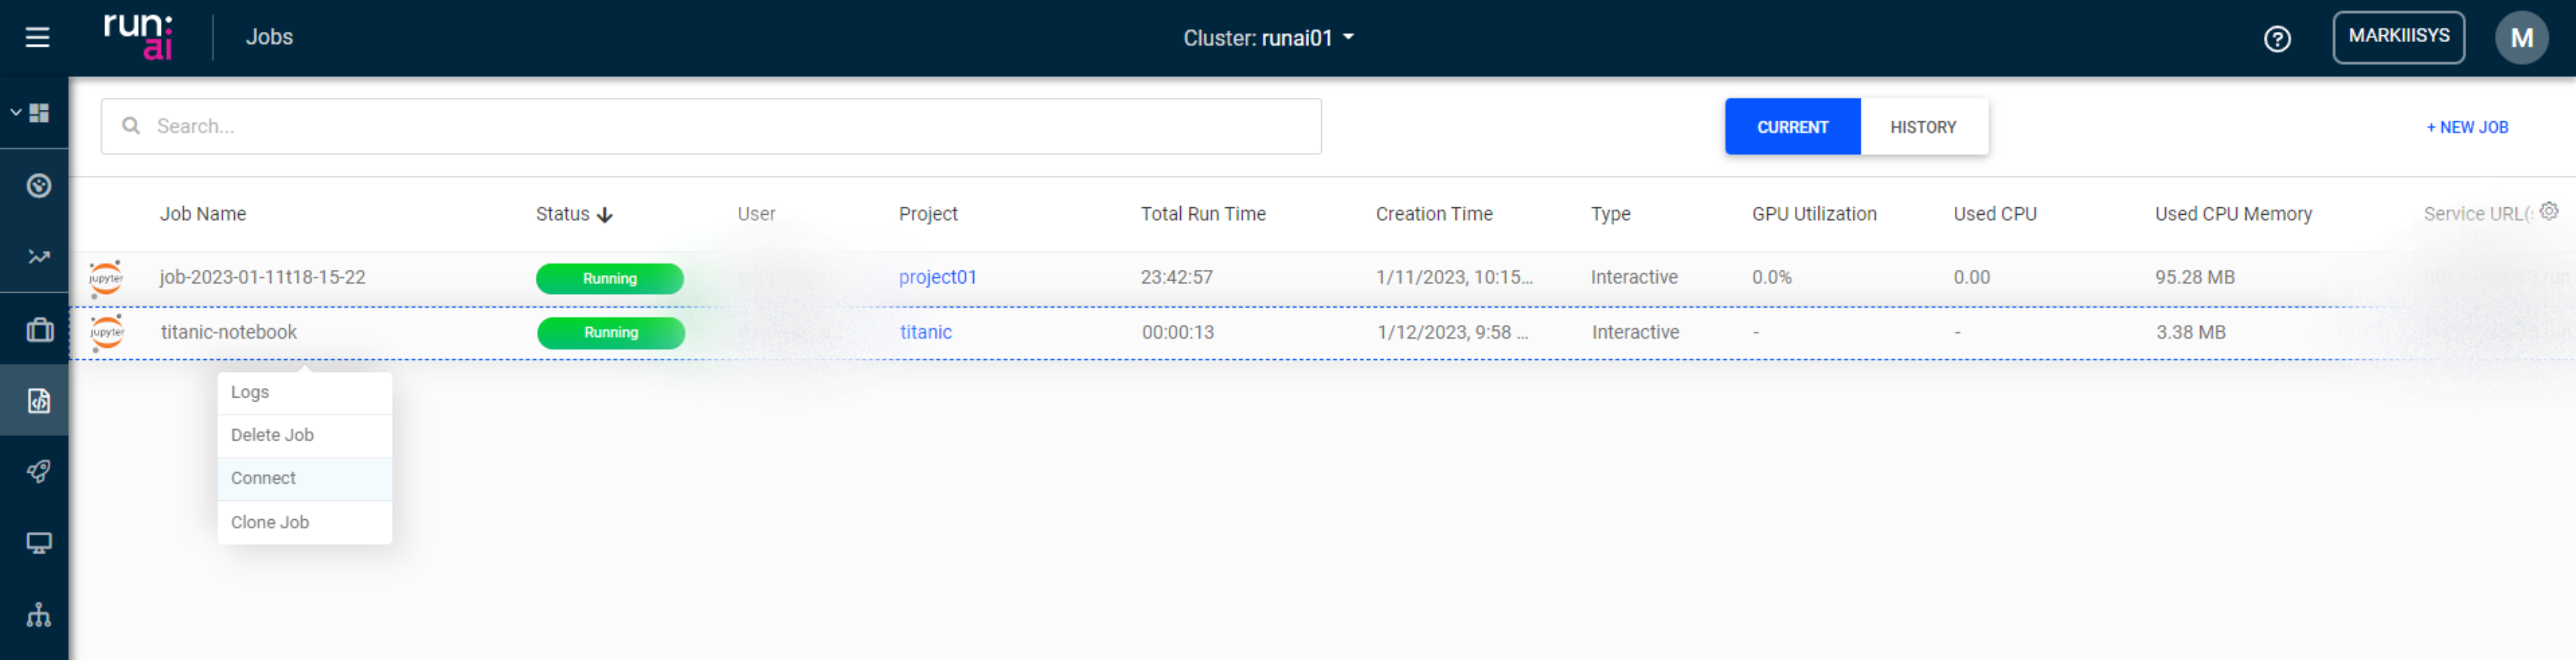Screen dimensions: 2576x660
Task: Sort by the Total Run Time header
Action: coord(1203,214)
